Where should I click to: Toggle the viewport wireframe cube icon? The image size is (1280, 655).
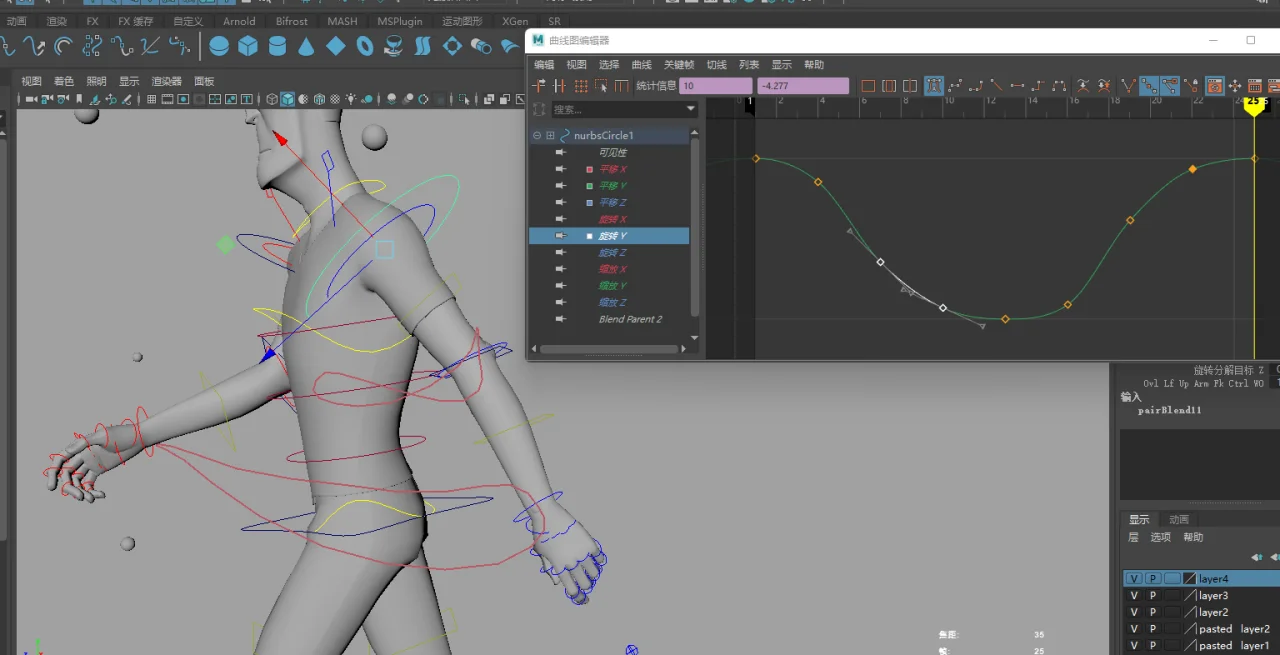tap(271, 99)
